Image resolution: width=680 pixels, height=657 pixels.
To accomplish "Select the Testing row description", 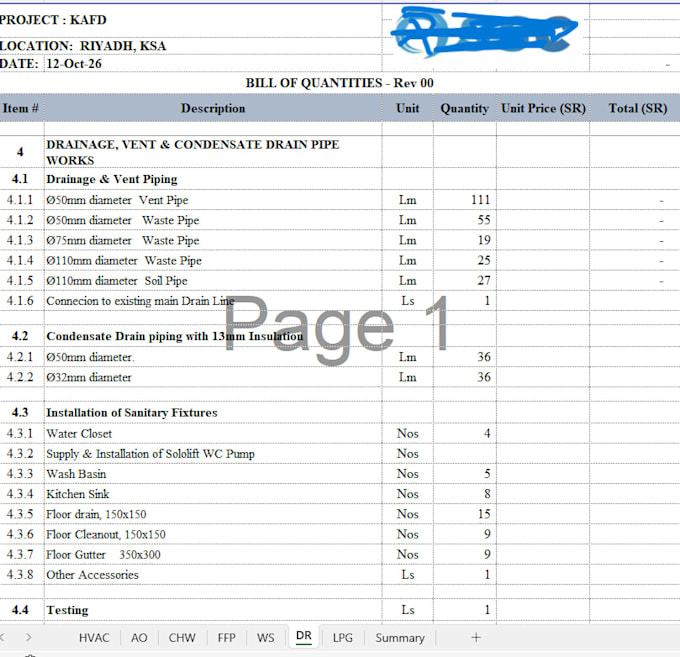I will coord(213,610).
